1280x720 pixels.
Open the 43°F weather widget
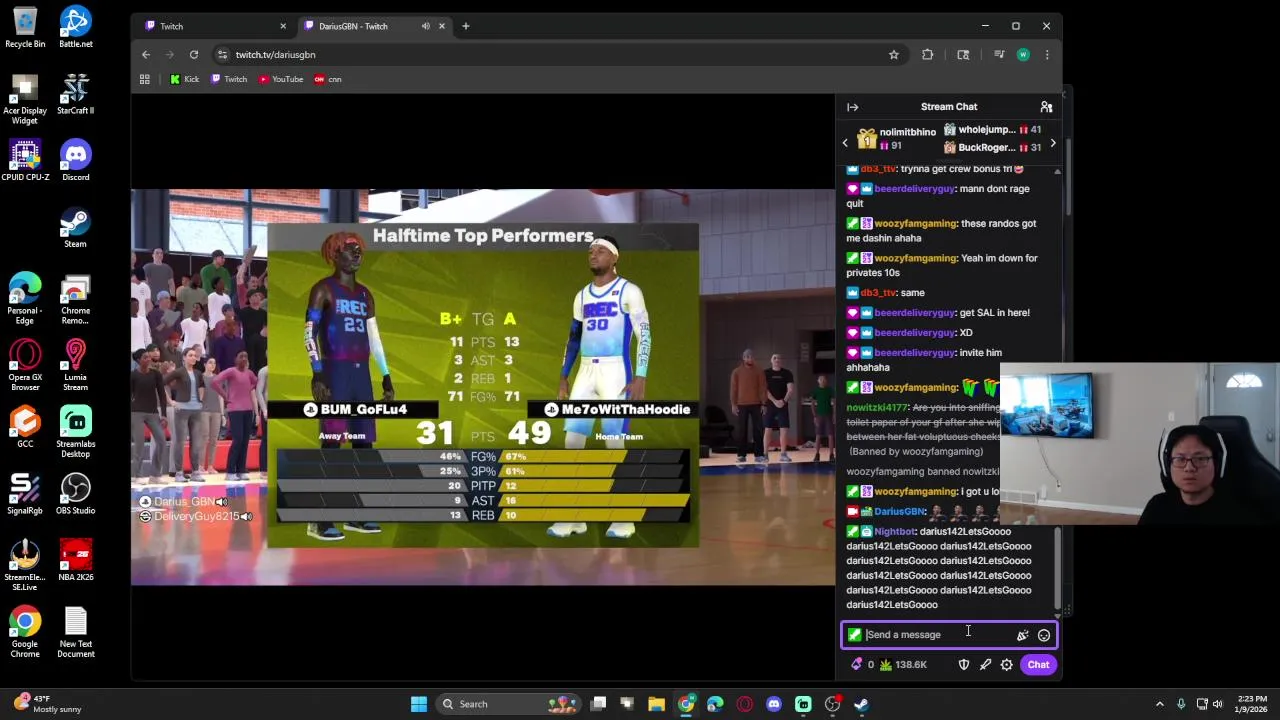click(45, 704)
